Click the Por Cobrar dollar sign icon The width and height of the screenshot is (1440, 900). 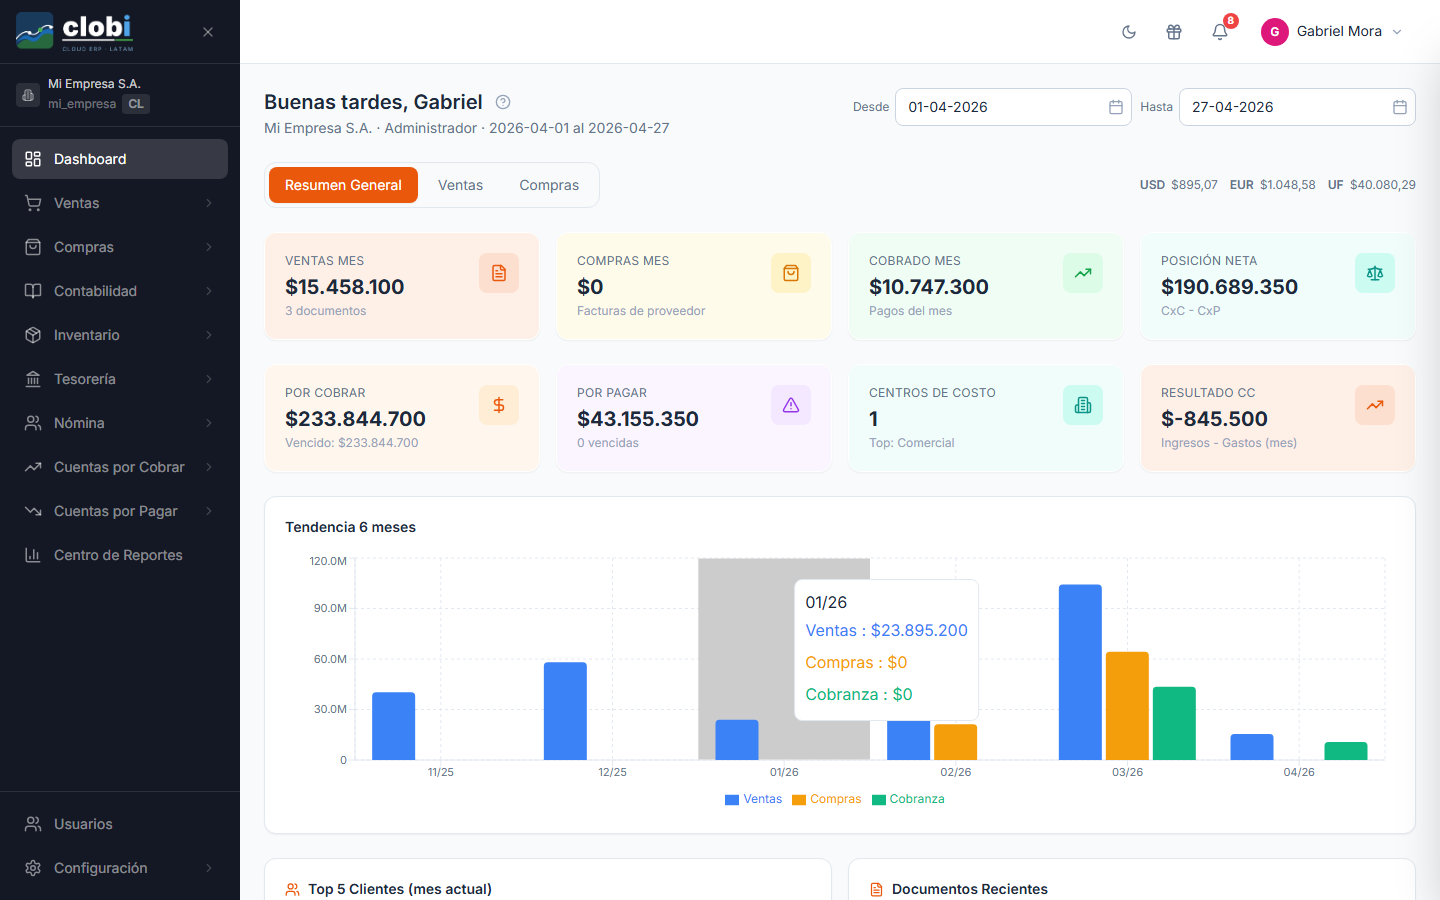click(499, 405)
